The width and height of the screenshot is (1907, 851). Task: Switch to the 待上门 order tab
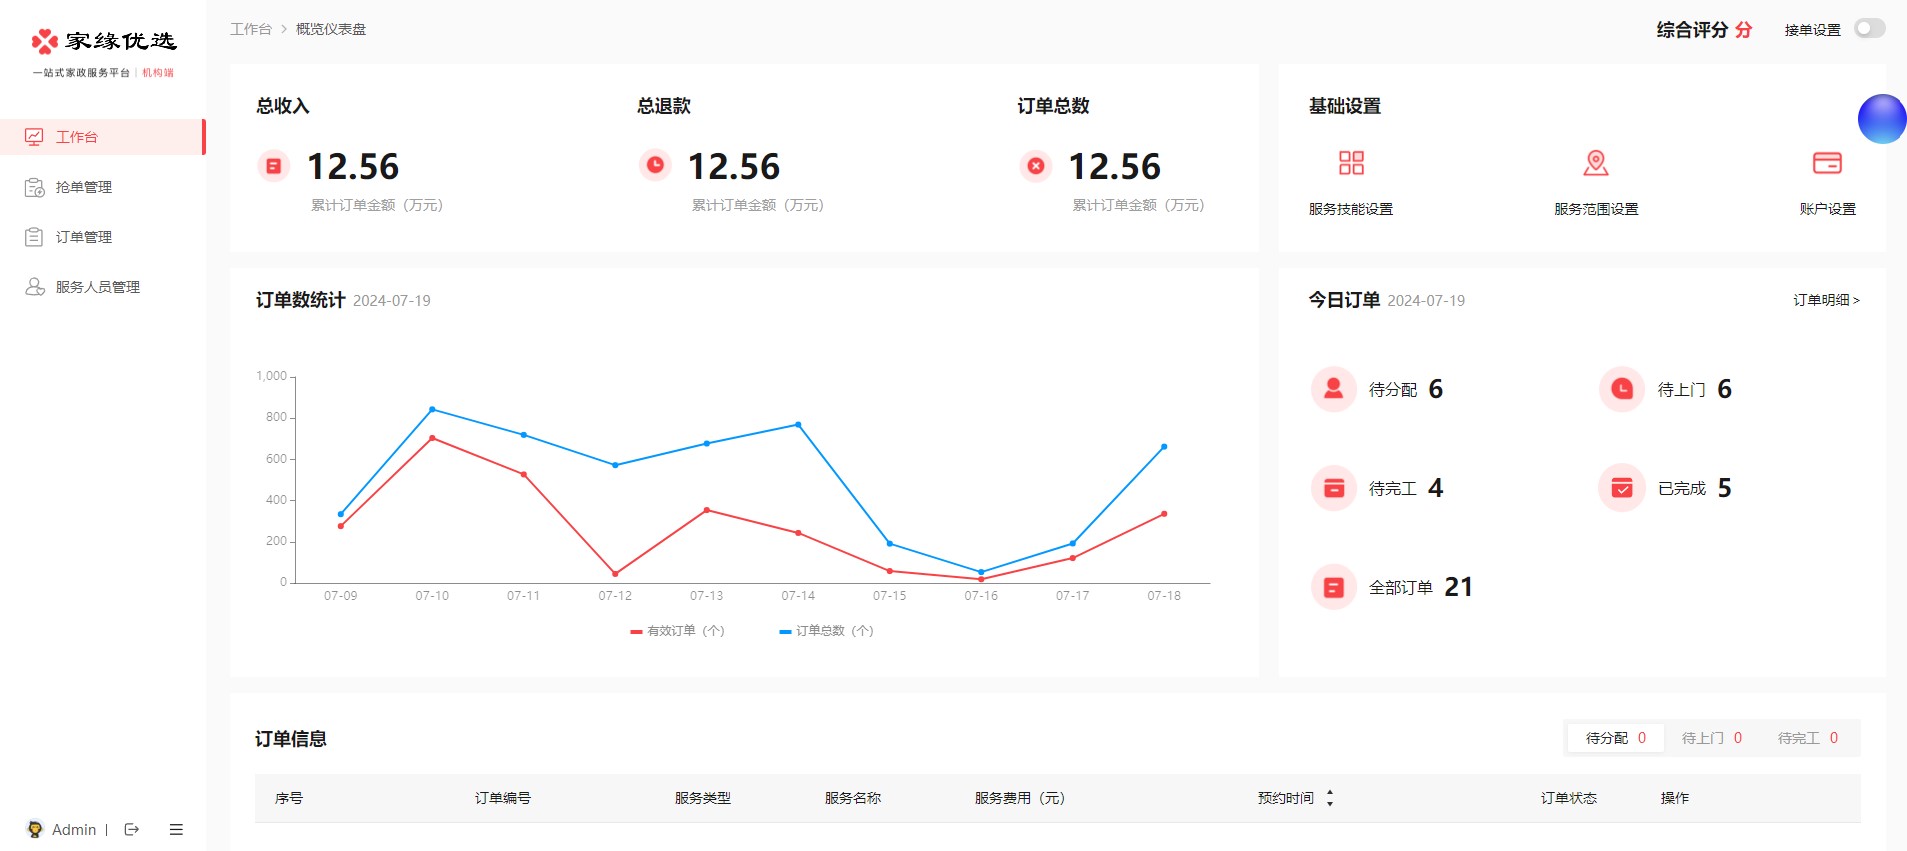pyautogui.click(x=1711, y=738)
